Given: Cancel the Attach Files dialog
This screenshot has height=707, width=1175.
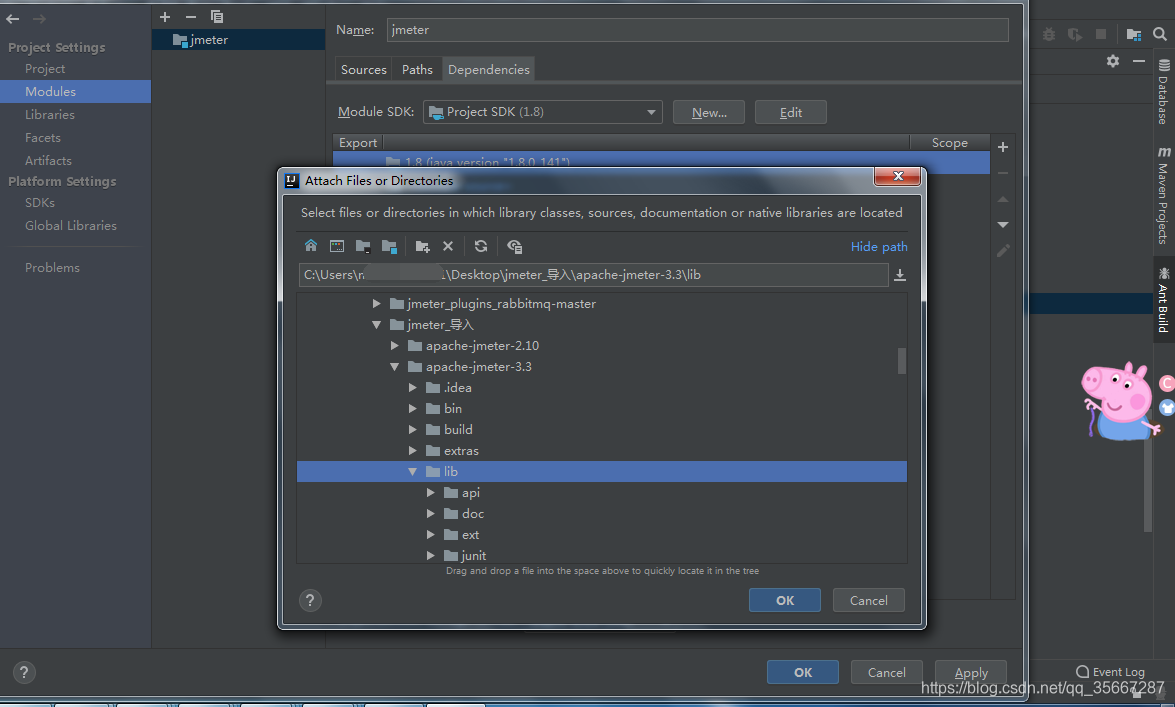Looking at the screenshot, I should coord(869,601).
